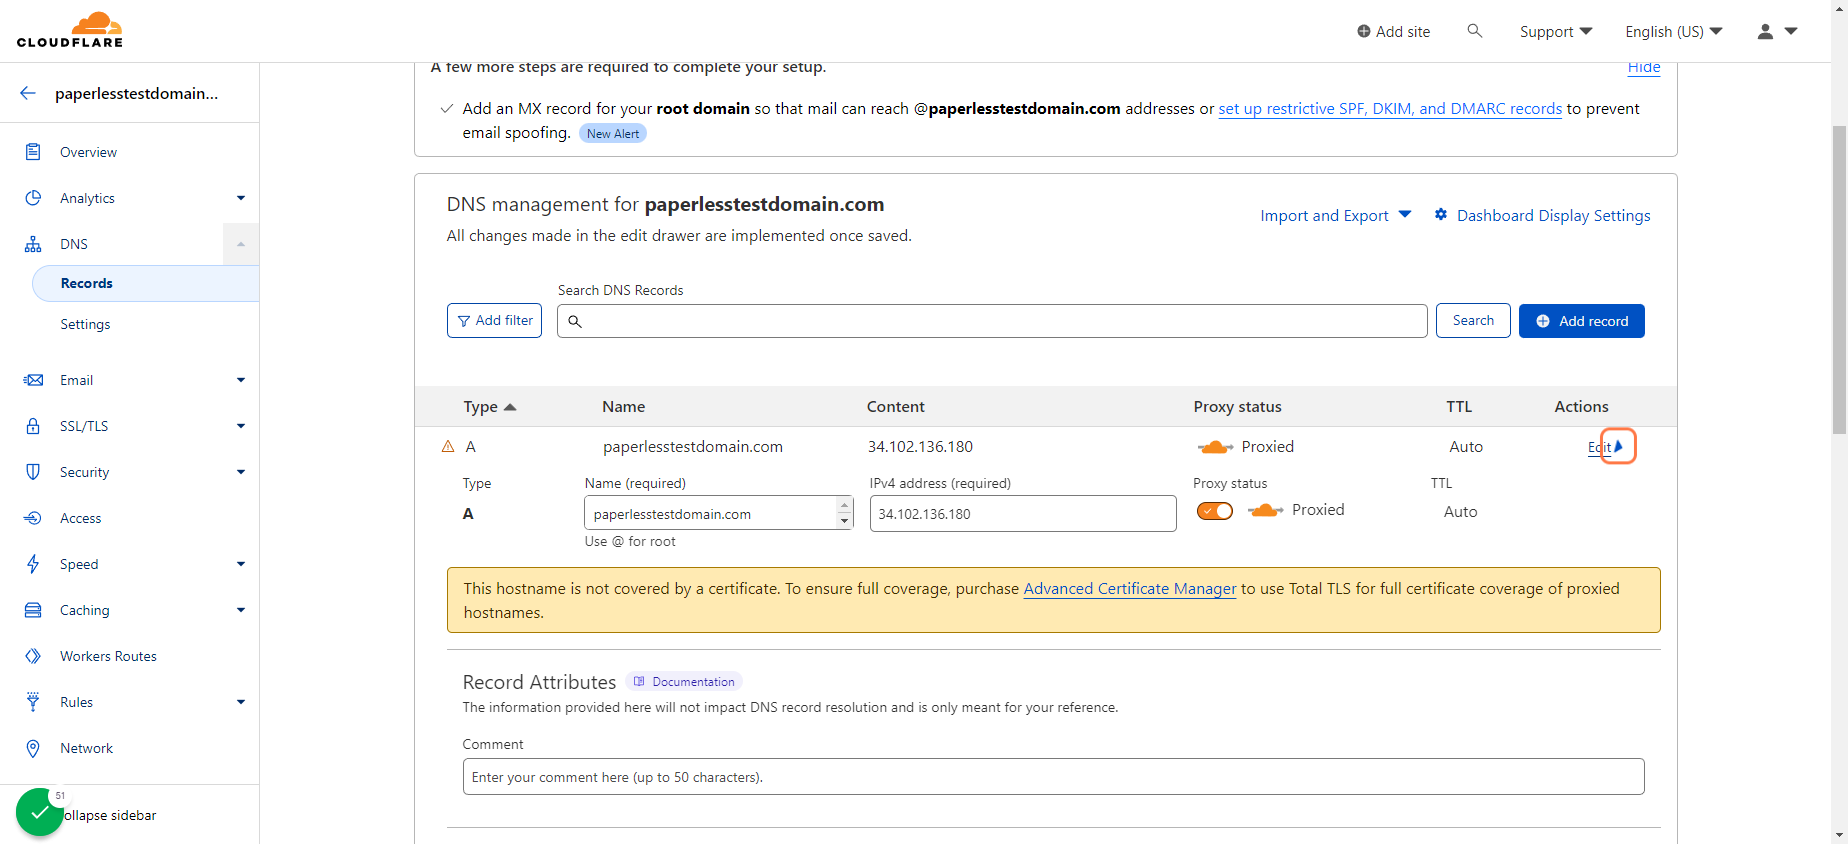Screen dimensions: 1848x844
Task: Click the Network location pin icon
Action: coord(33,748)
